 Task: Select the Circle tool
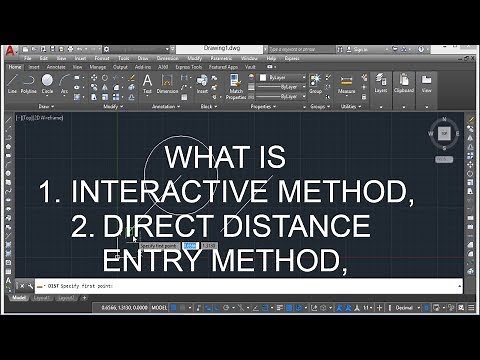(x=47, y=84)
